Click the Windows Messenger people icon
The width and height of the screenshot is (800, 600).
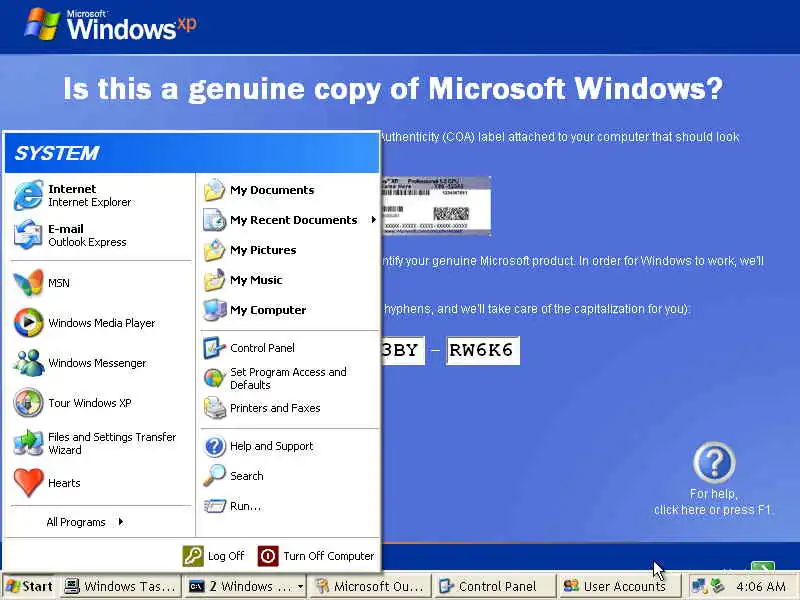pos(28,363)
